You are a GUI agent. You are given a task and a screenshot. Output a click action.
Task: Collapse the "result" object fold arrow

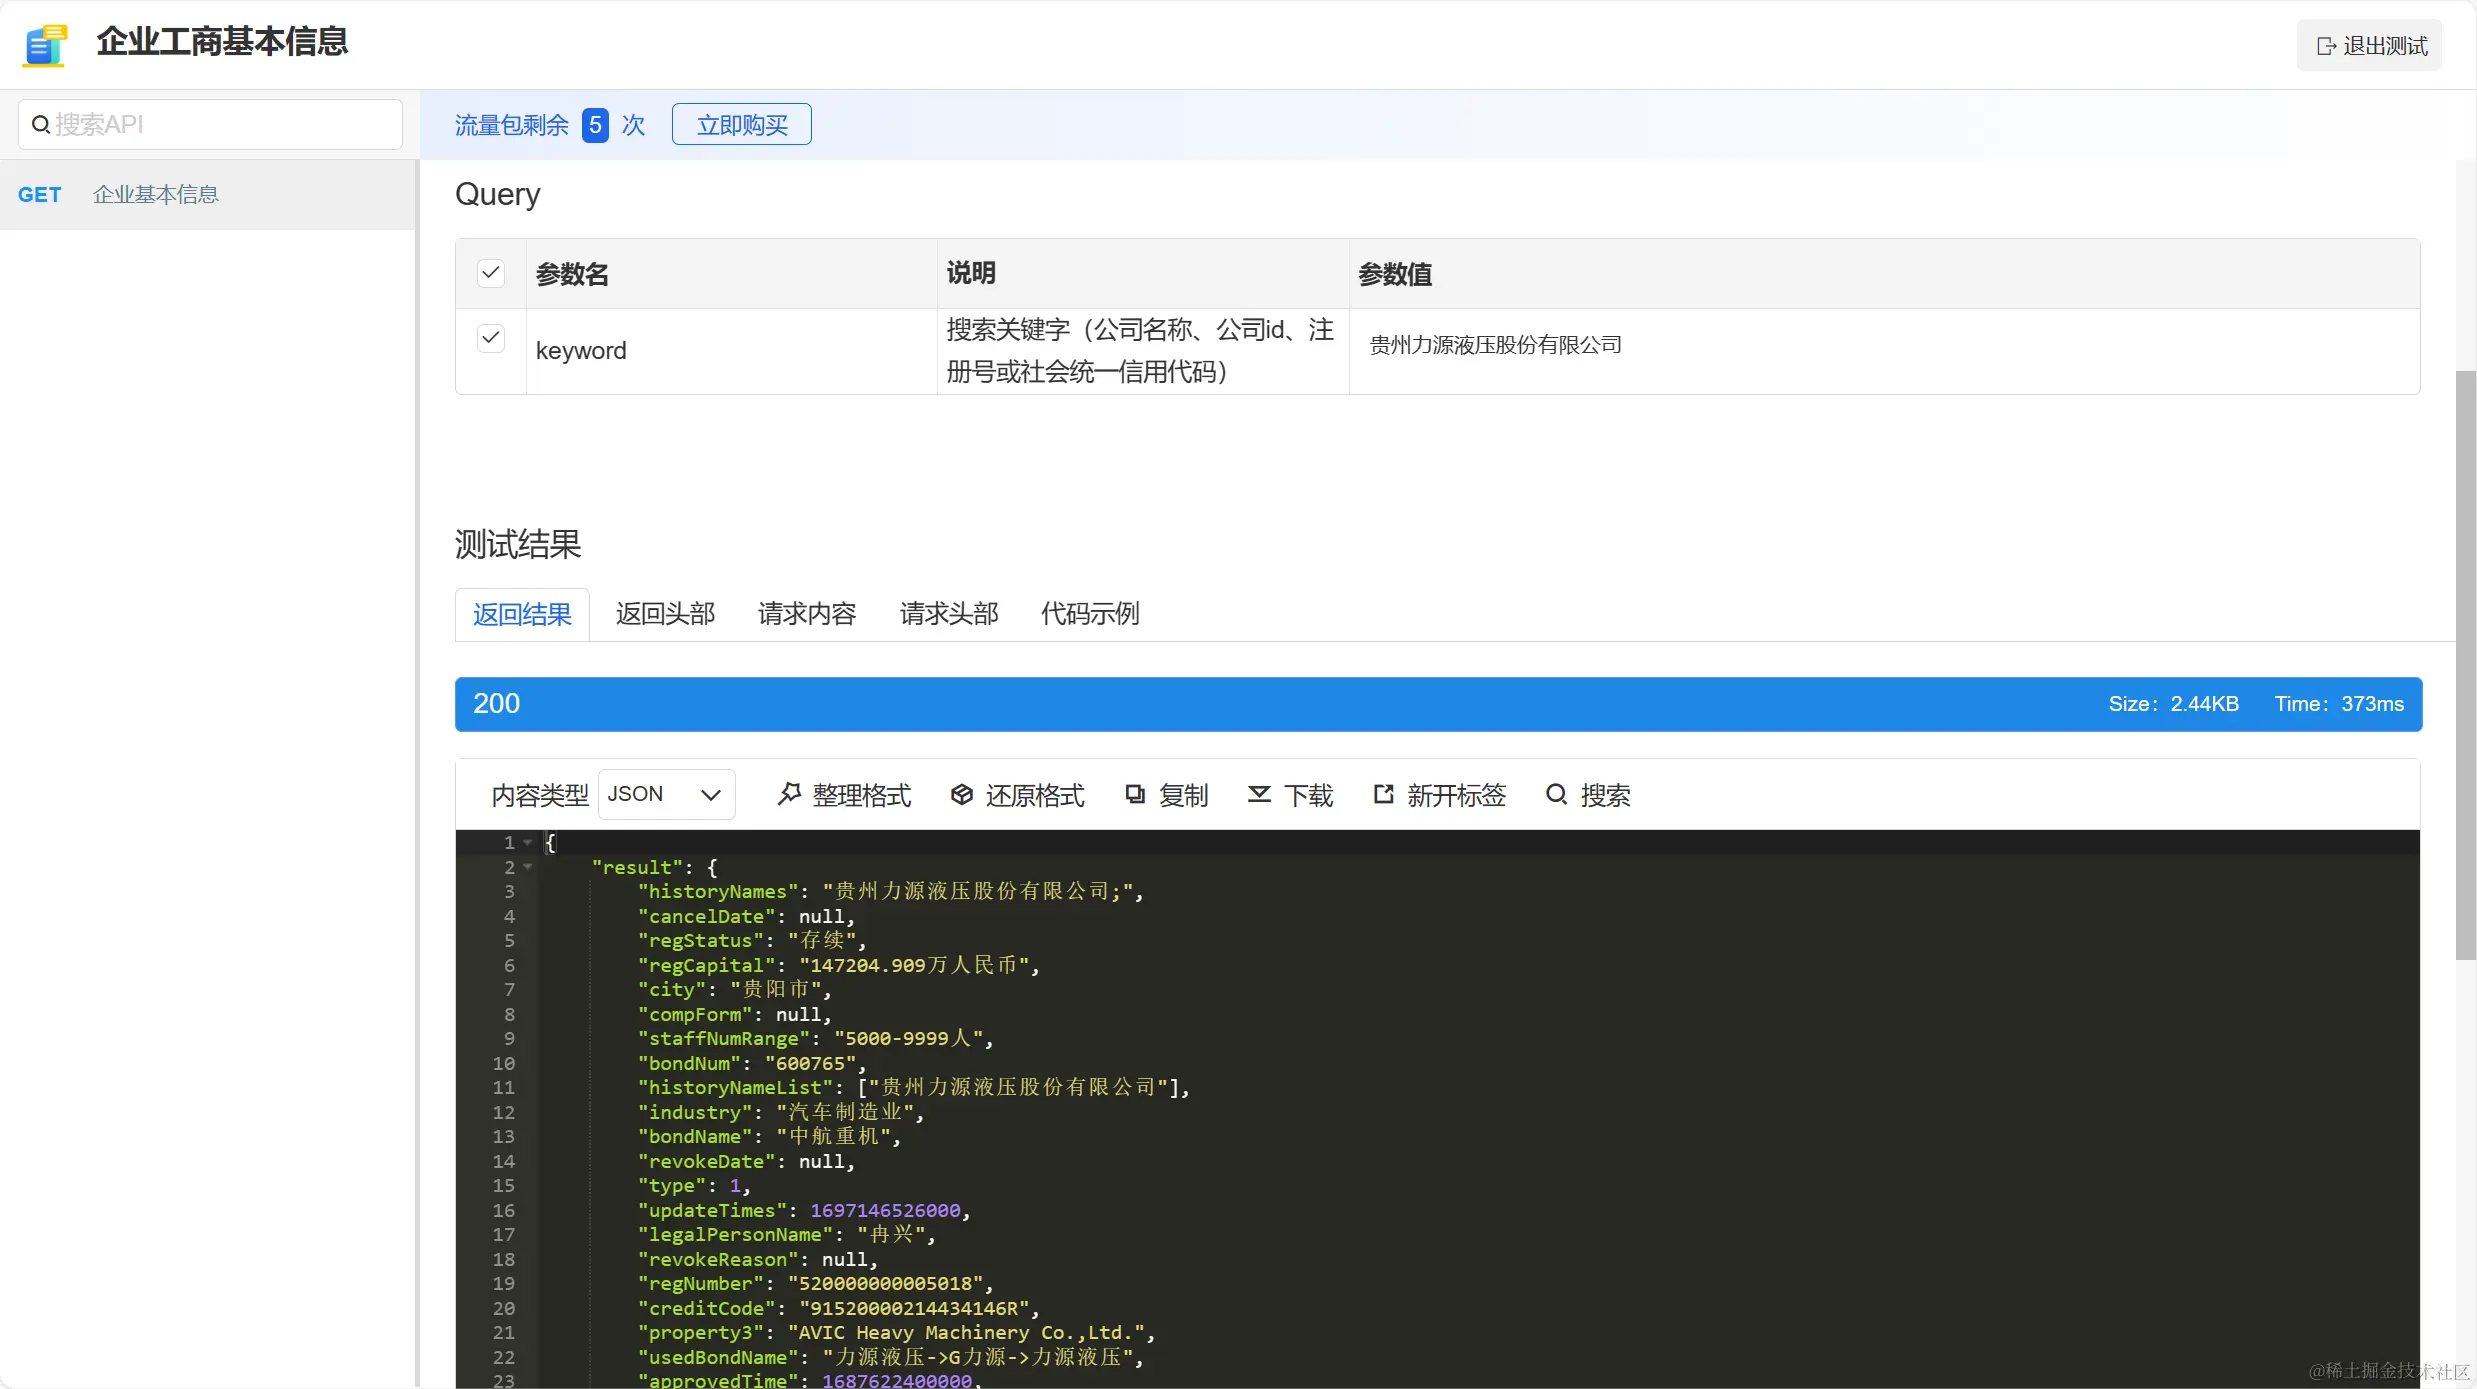tap(528, 867)
